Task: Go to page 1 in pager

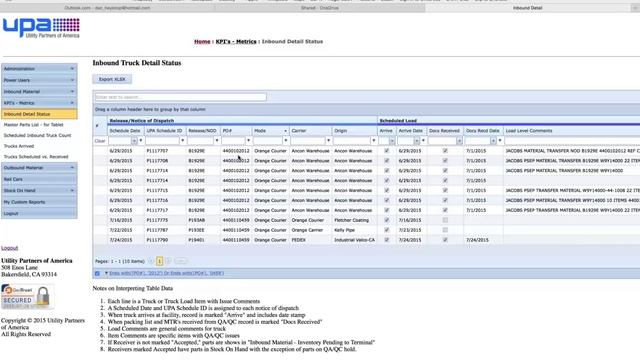Action: pos(160,261)
